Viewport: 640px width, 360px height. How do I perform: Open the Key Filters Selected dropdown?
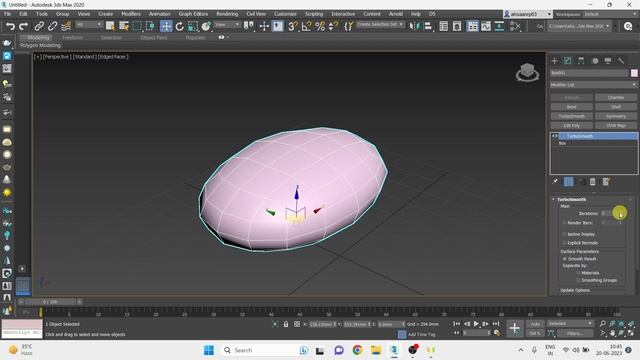tap(570, 324)
